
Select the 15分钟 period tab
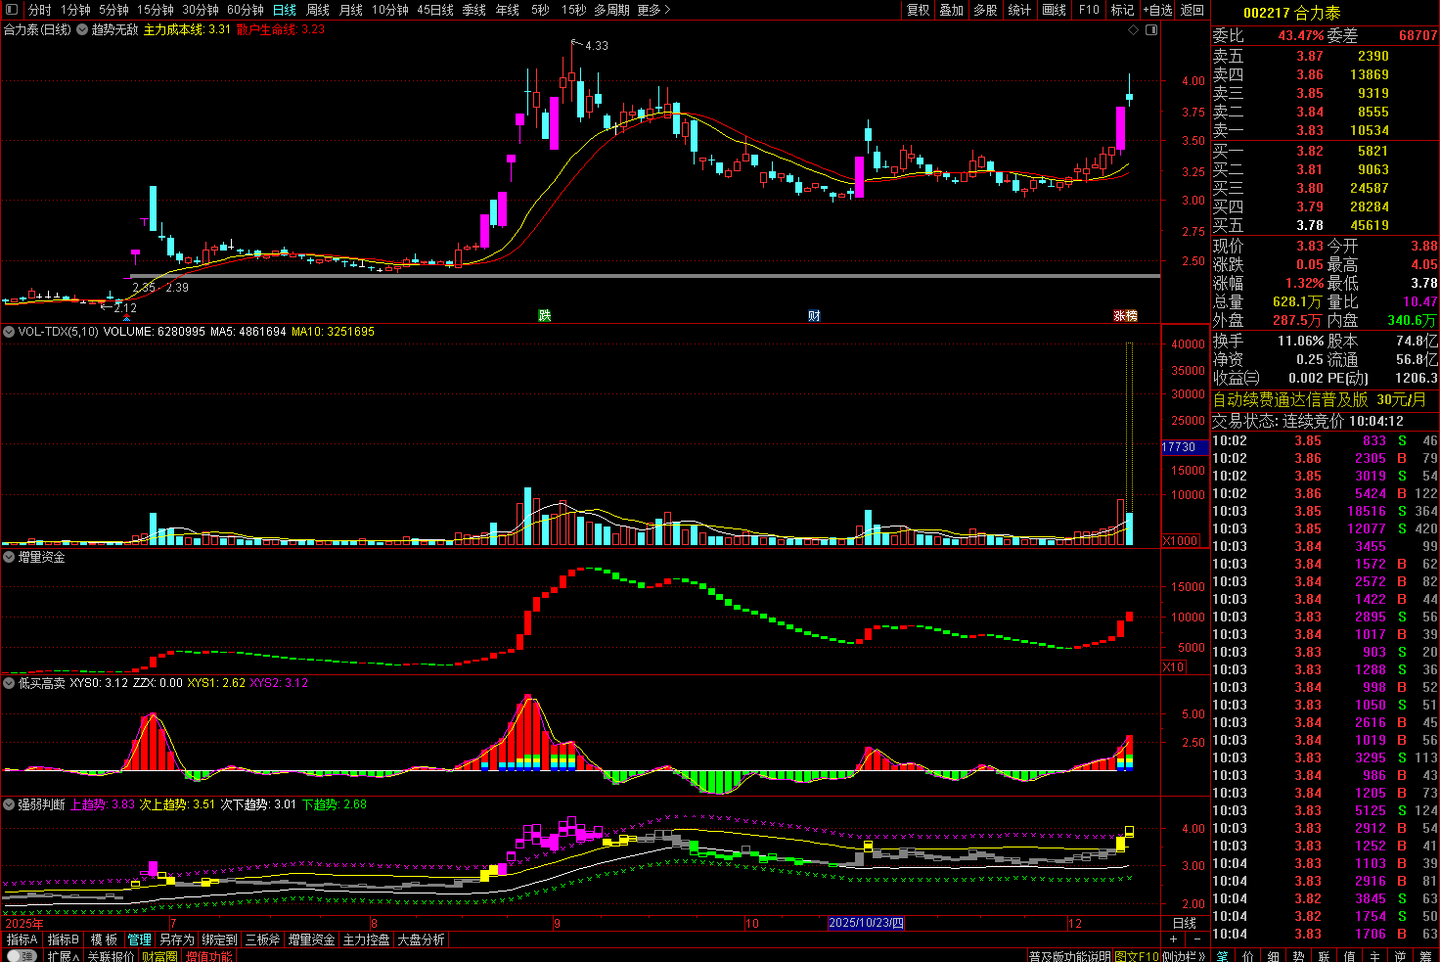tap(156, 10)
